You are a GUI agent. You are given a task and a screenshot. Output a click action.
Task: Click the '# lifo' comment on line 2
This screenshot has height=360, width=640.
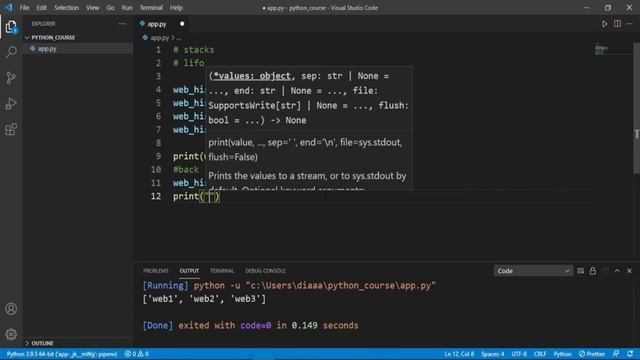[x=189, y=63]
